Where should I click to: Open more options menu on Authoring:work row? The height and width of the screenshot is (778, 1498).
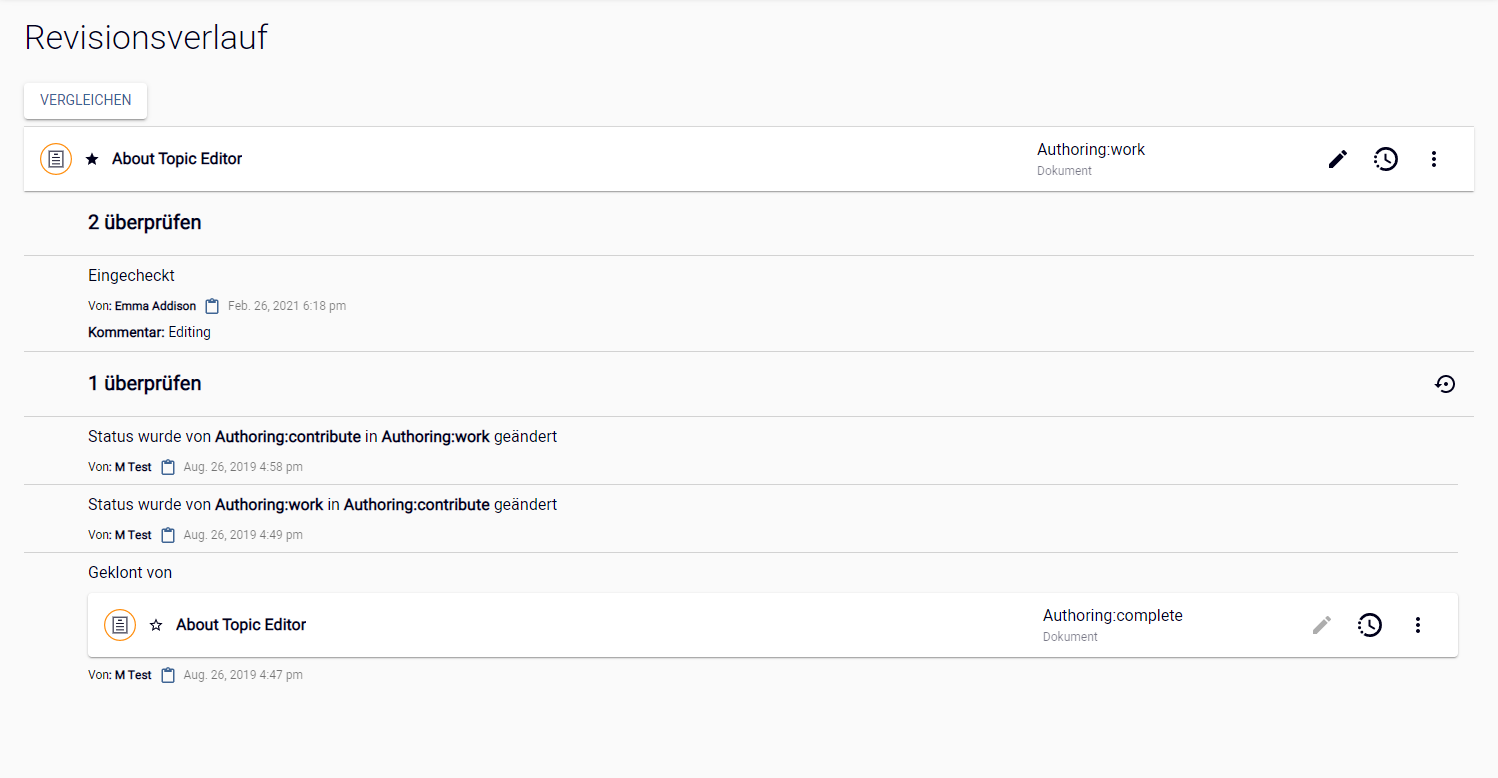click(1434, 159)
